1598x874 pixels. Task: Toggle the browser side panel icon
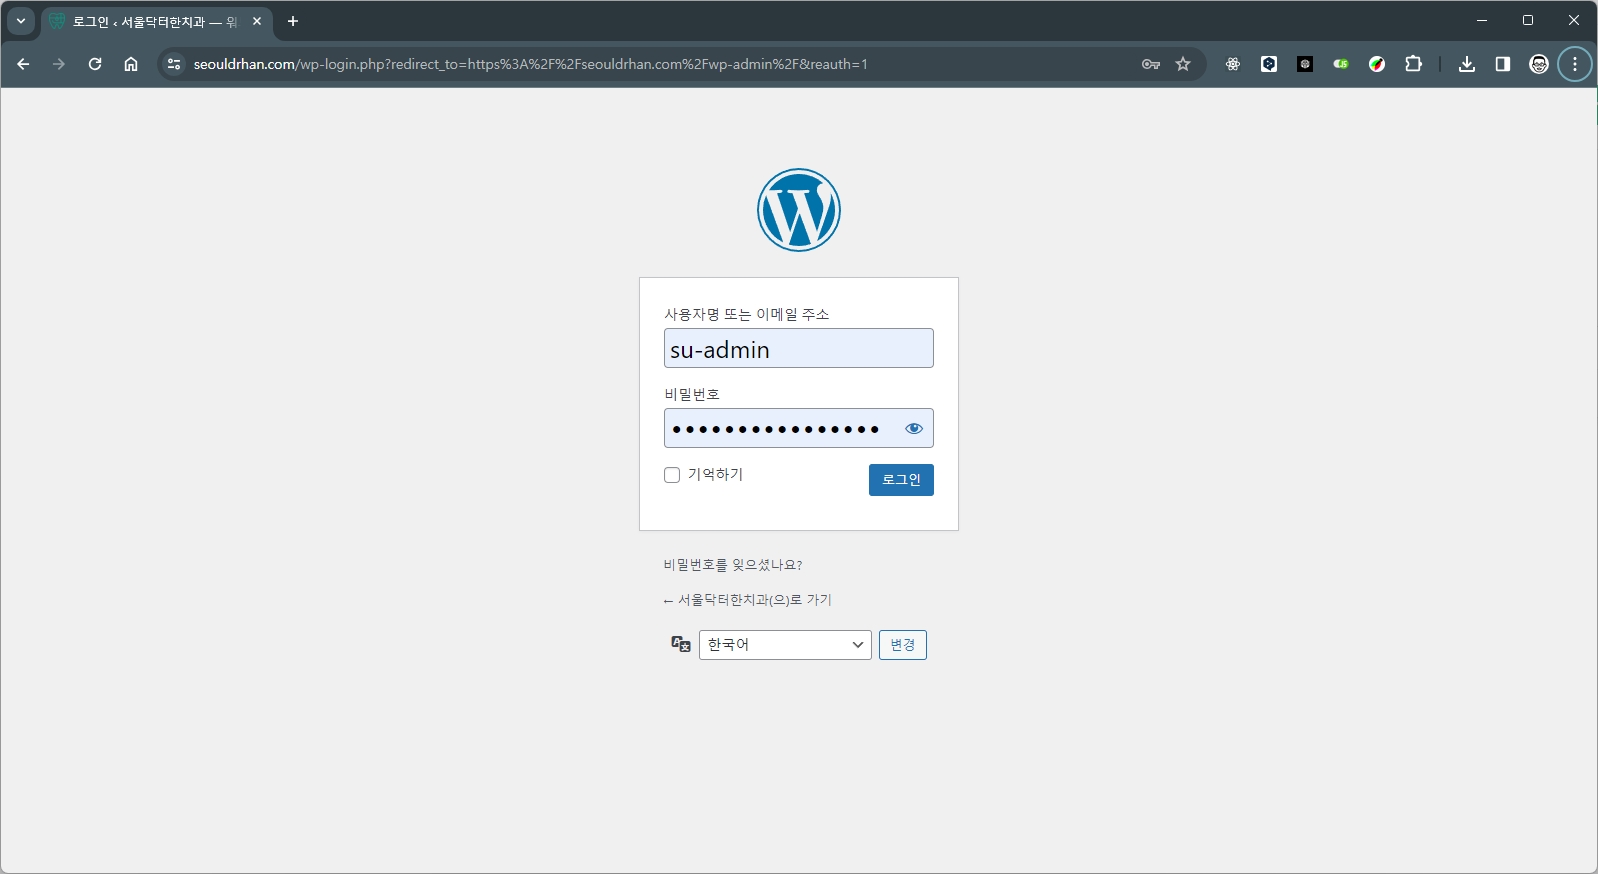(x=1503, y=64)
